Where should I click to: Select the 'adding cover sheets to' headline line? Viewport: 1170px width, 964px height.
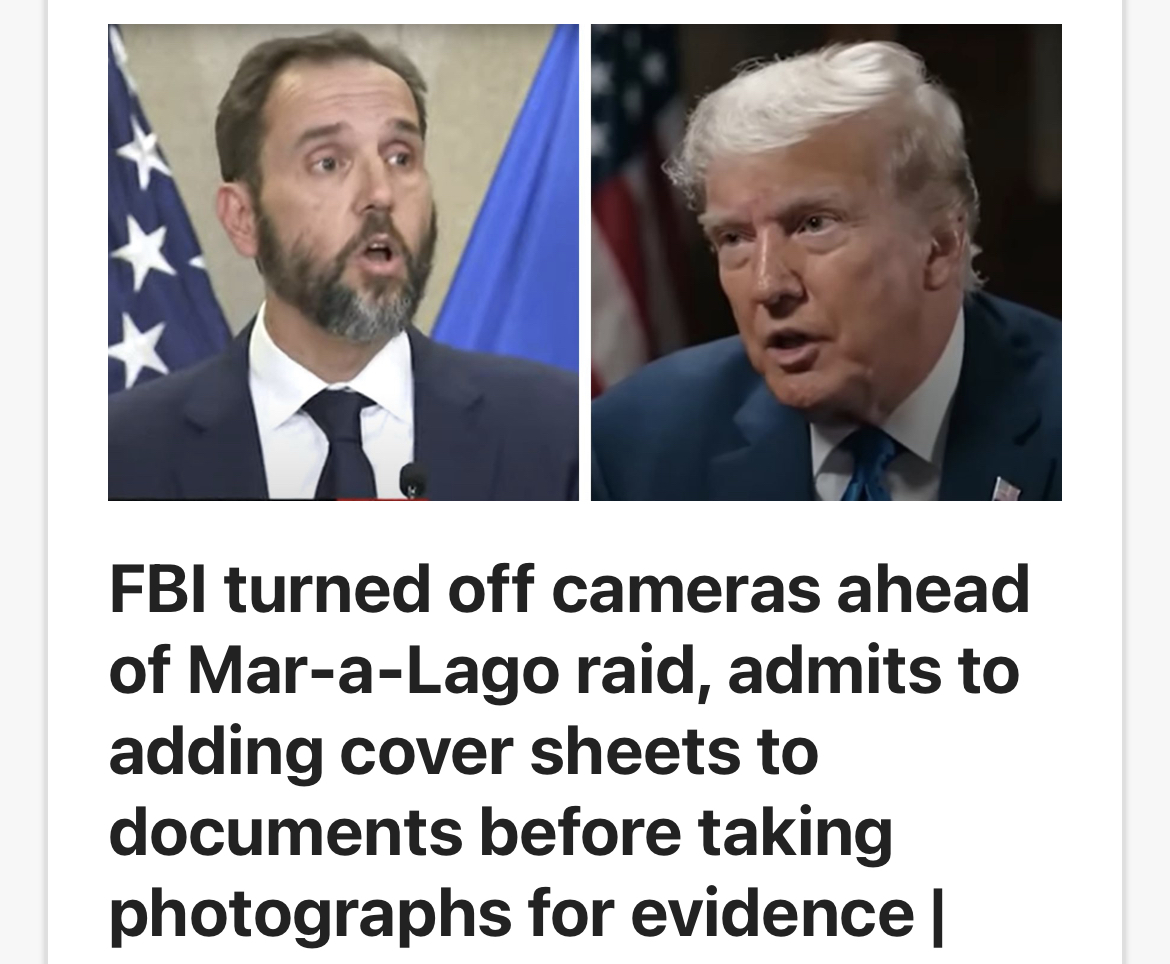tap(463, 751)
